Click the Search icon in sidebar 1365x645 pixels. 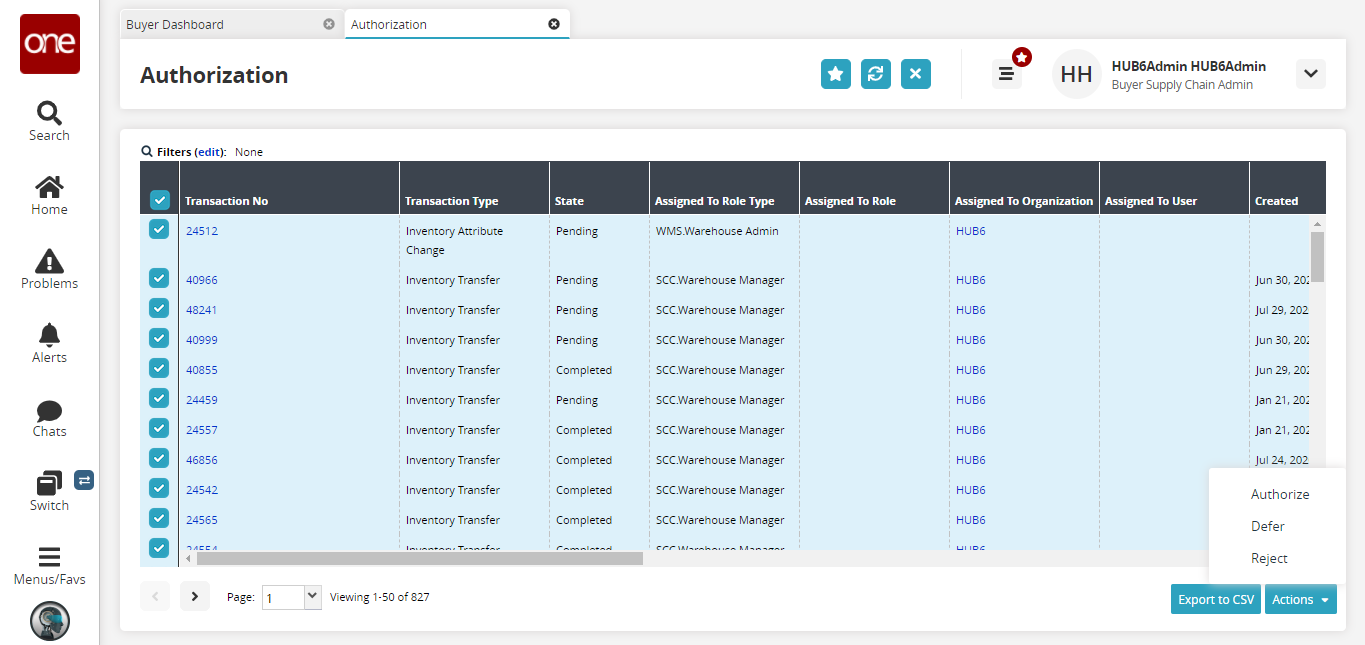(49, 112)
